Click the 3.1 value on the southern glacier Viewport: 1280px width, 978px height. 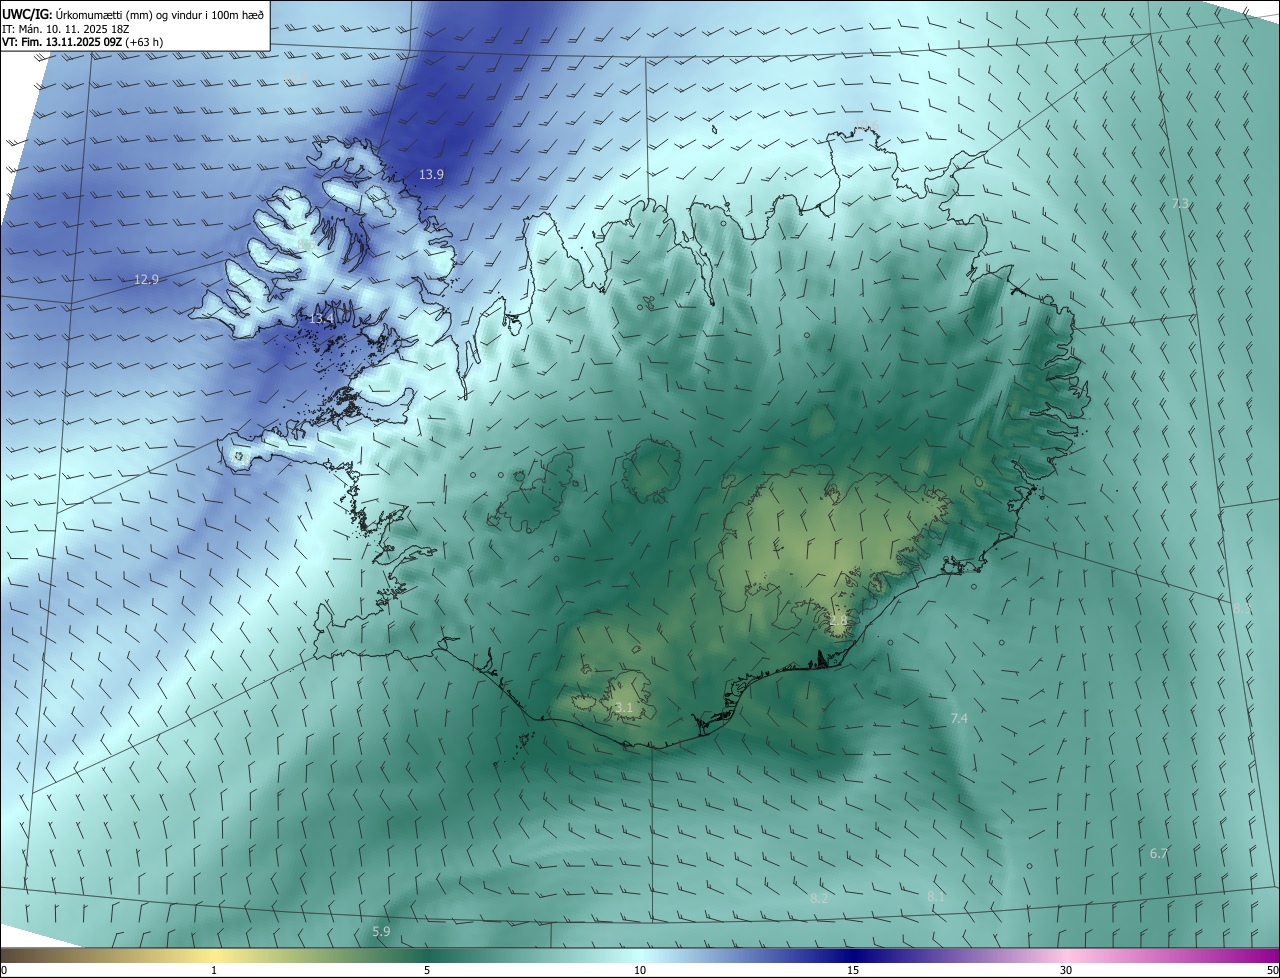tap(623, 707)
